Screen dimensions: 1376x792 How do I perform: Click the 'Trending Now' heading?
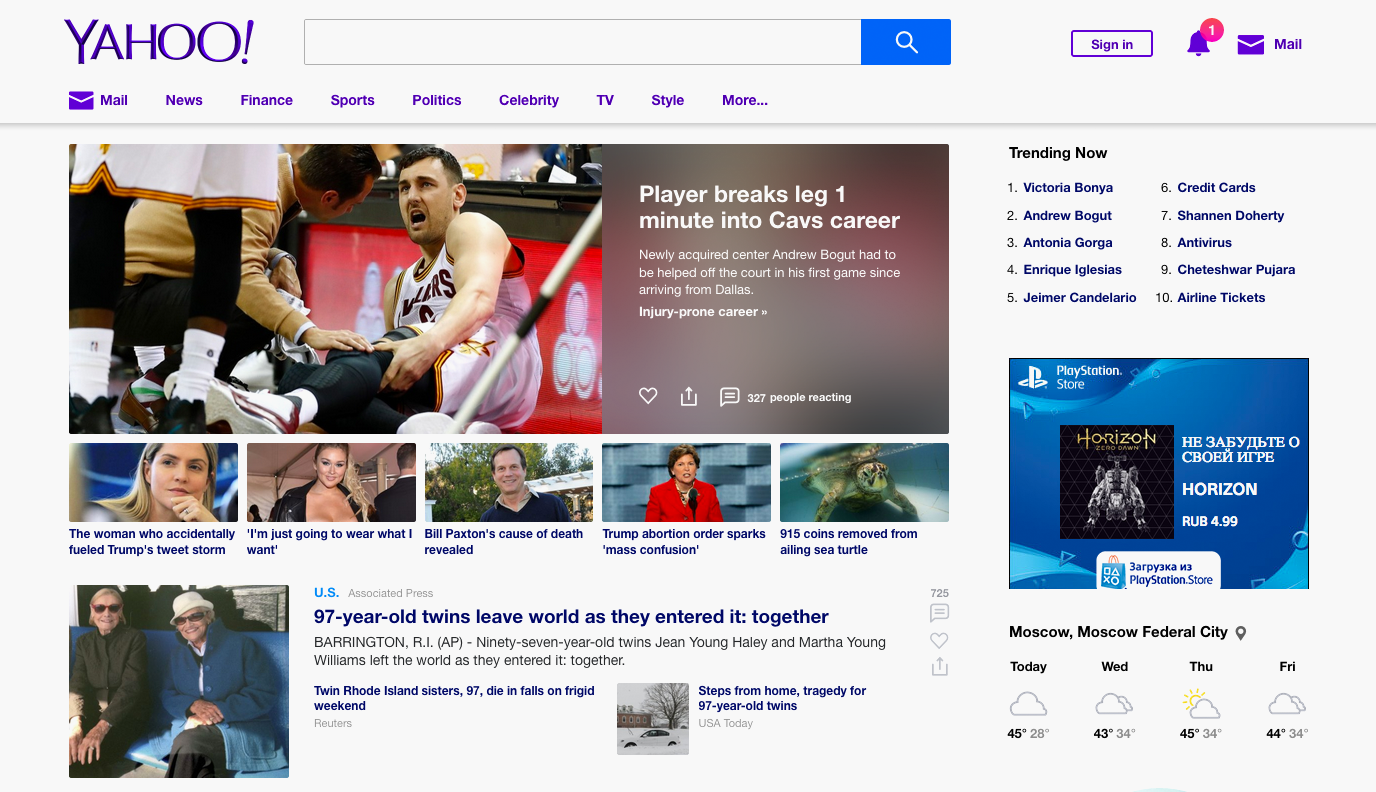(x=1058, y=153)
